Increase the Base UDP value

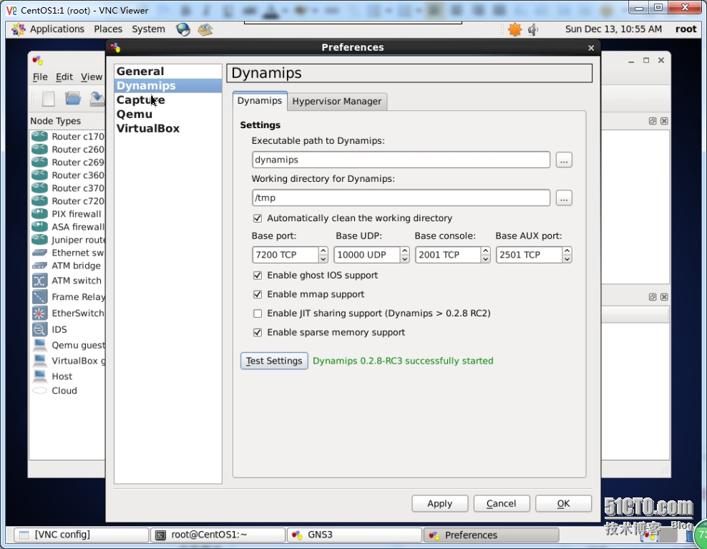[x=404, y=251]
